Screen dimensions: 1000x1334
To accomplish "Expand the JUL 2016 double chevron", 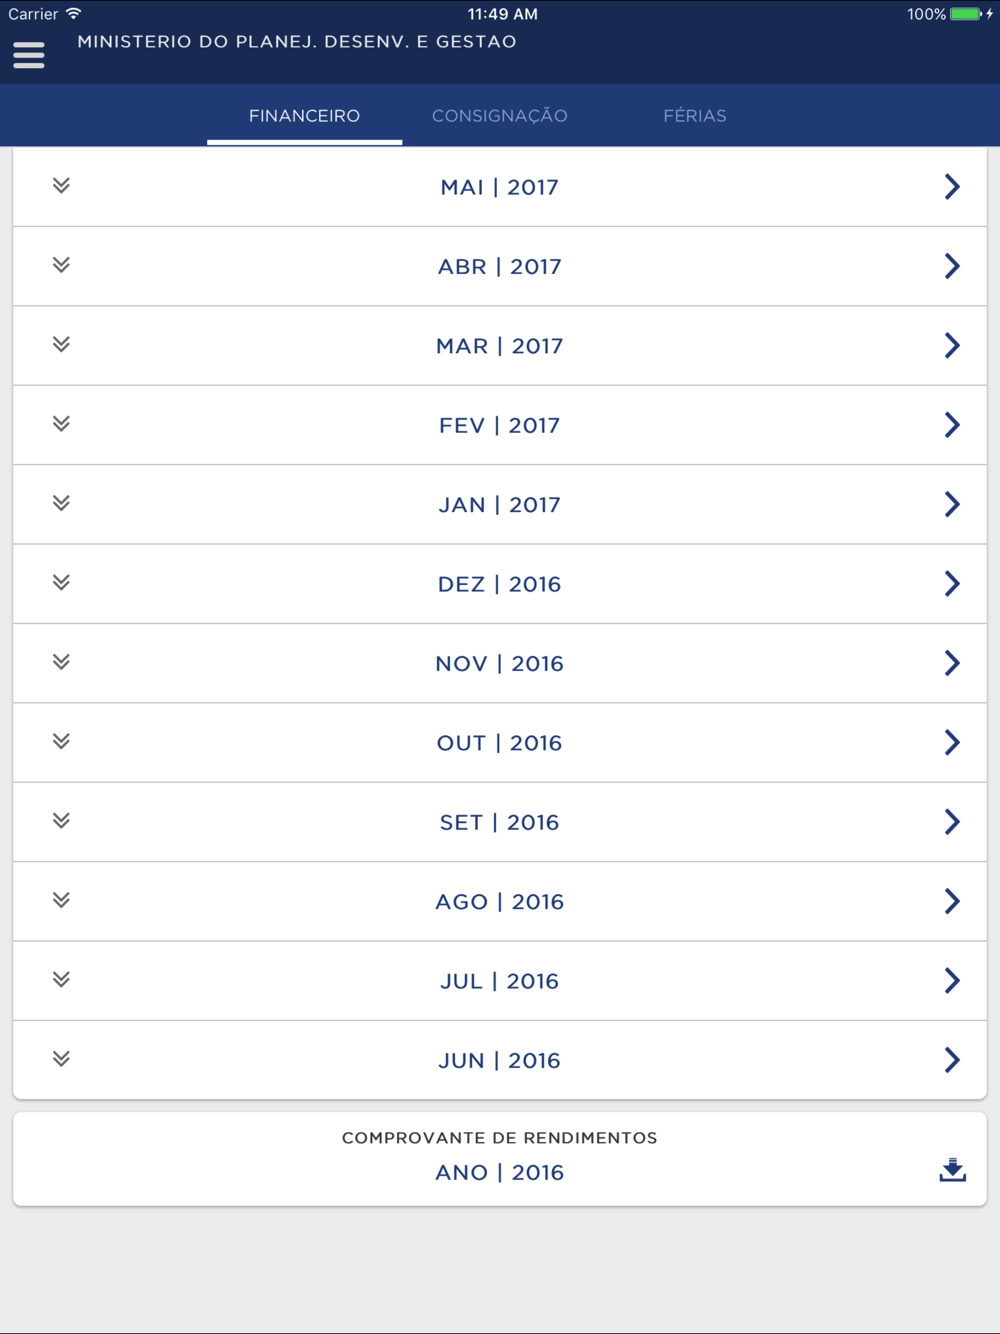I will pyautogui.click(x=61, y=980).
